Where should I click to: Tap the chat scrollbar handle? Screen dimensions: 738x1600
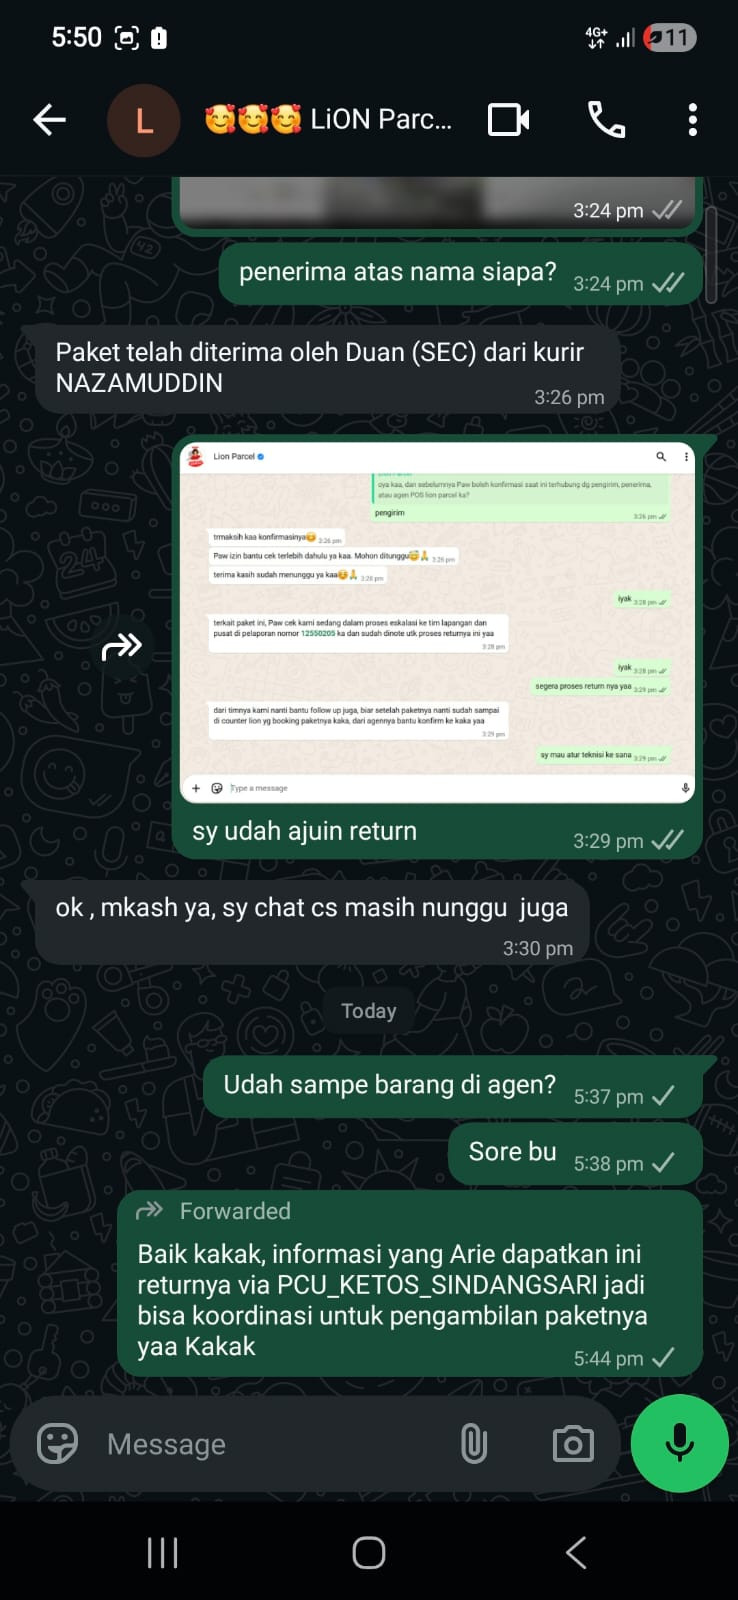pos(711,255)
